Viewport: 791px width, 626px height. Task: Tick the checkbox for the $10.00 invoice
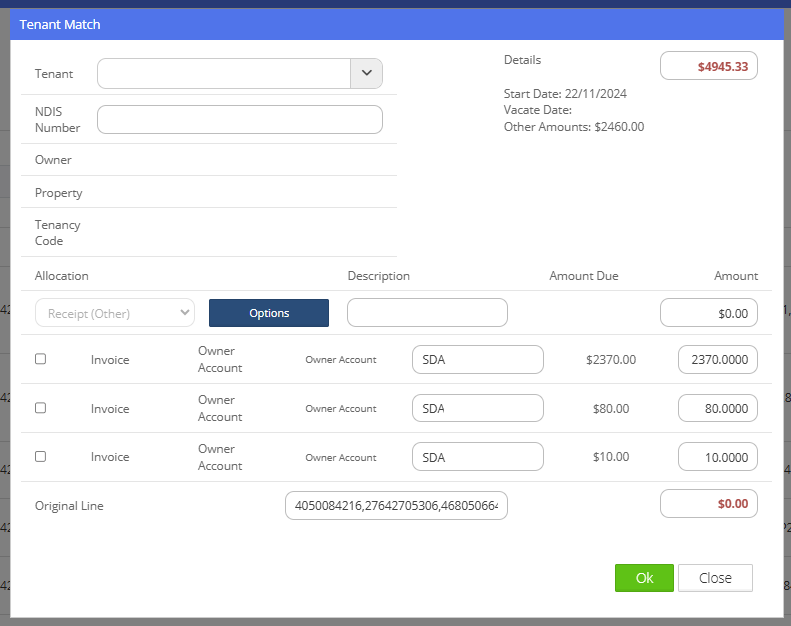click(40, 457)
